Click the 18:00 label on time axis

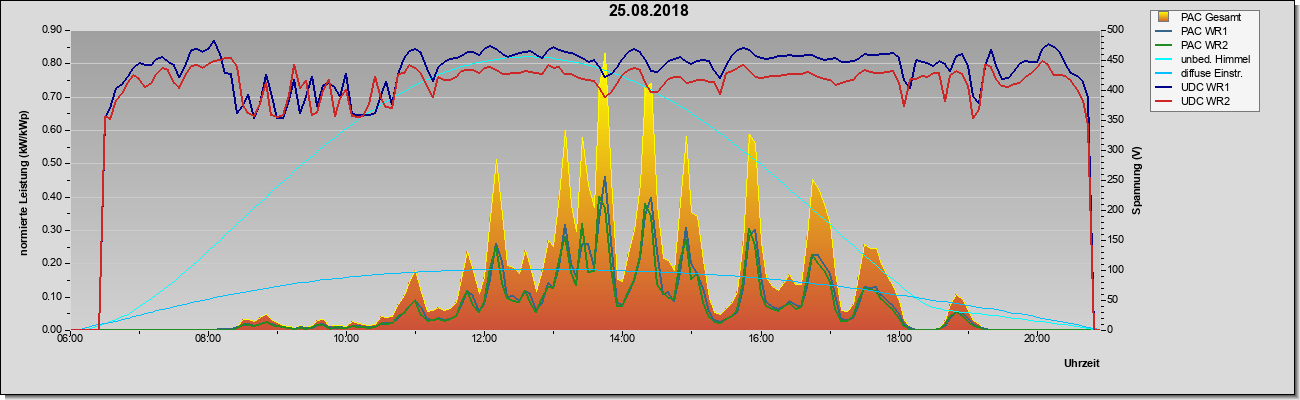click(899, 338)
